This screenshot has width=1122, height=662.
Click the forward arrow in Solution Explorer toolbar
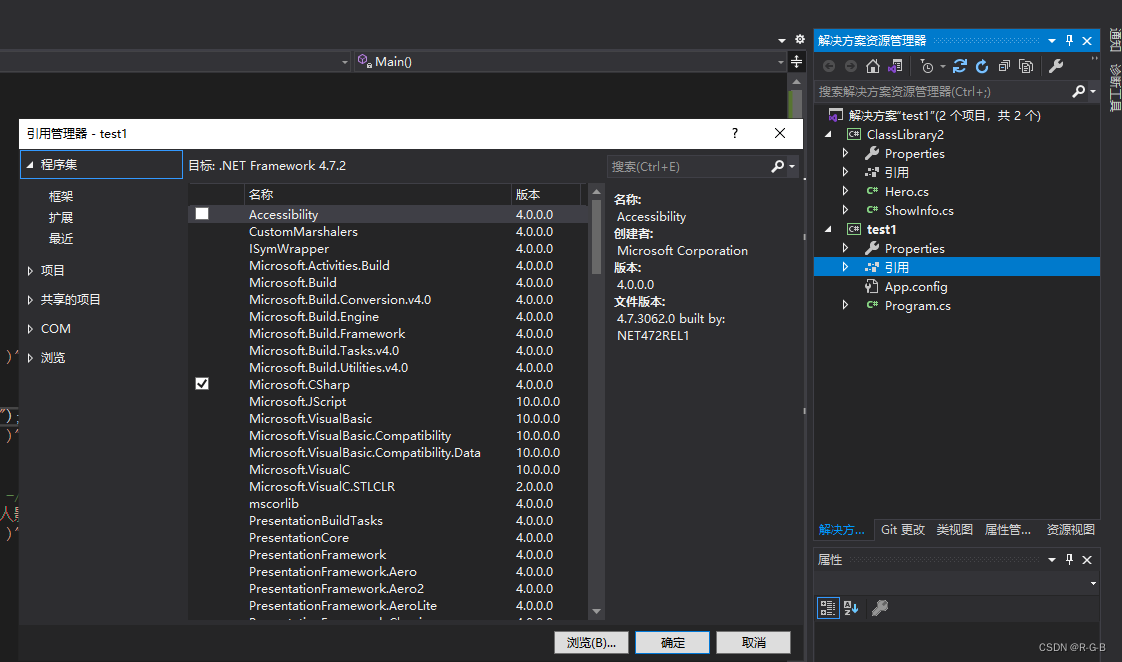[851, 67]
